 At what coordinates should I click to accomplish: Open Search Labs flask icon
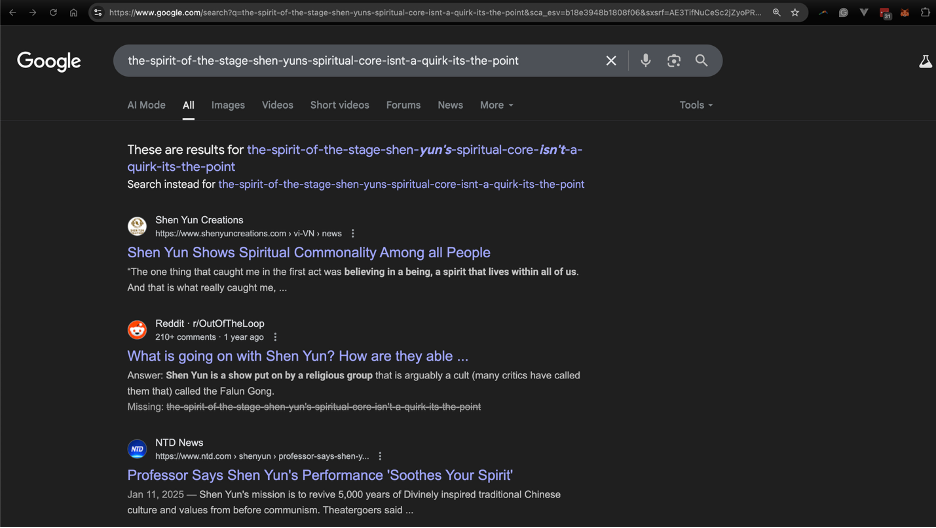pos(925,61)
